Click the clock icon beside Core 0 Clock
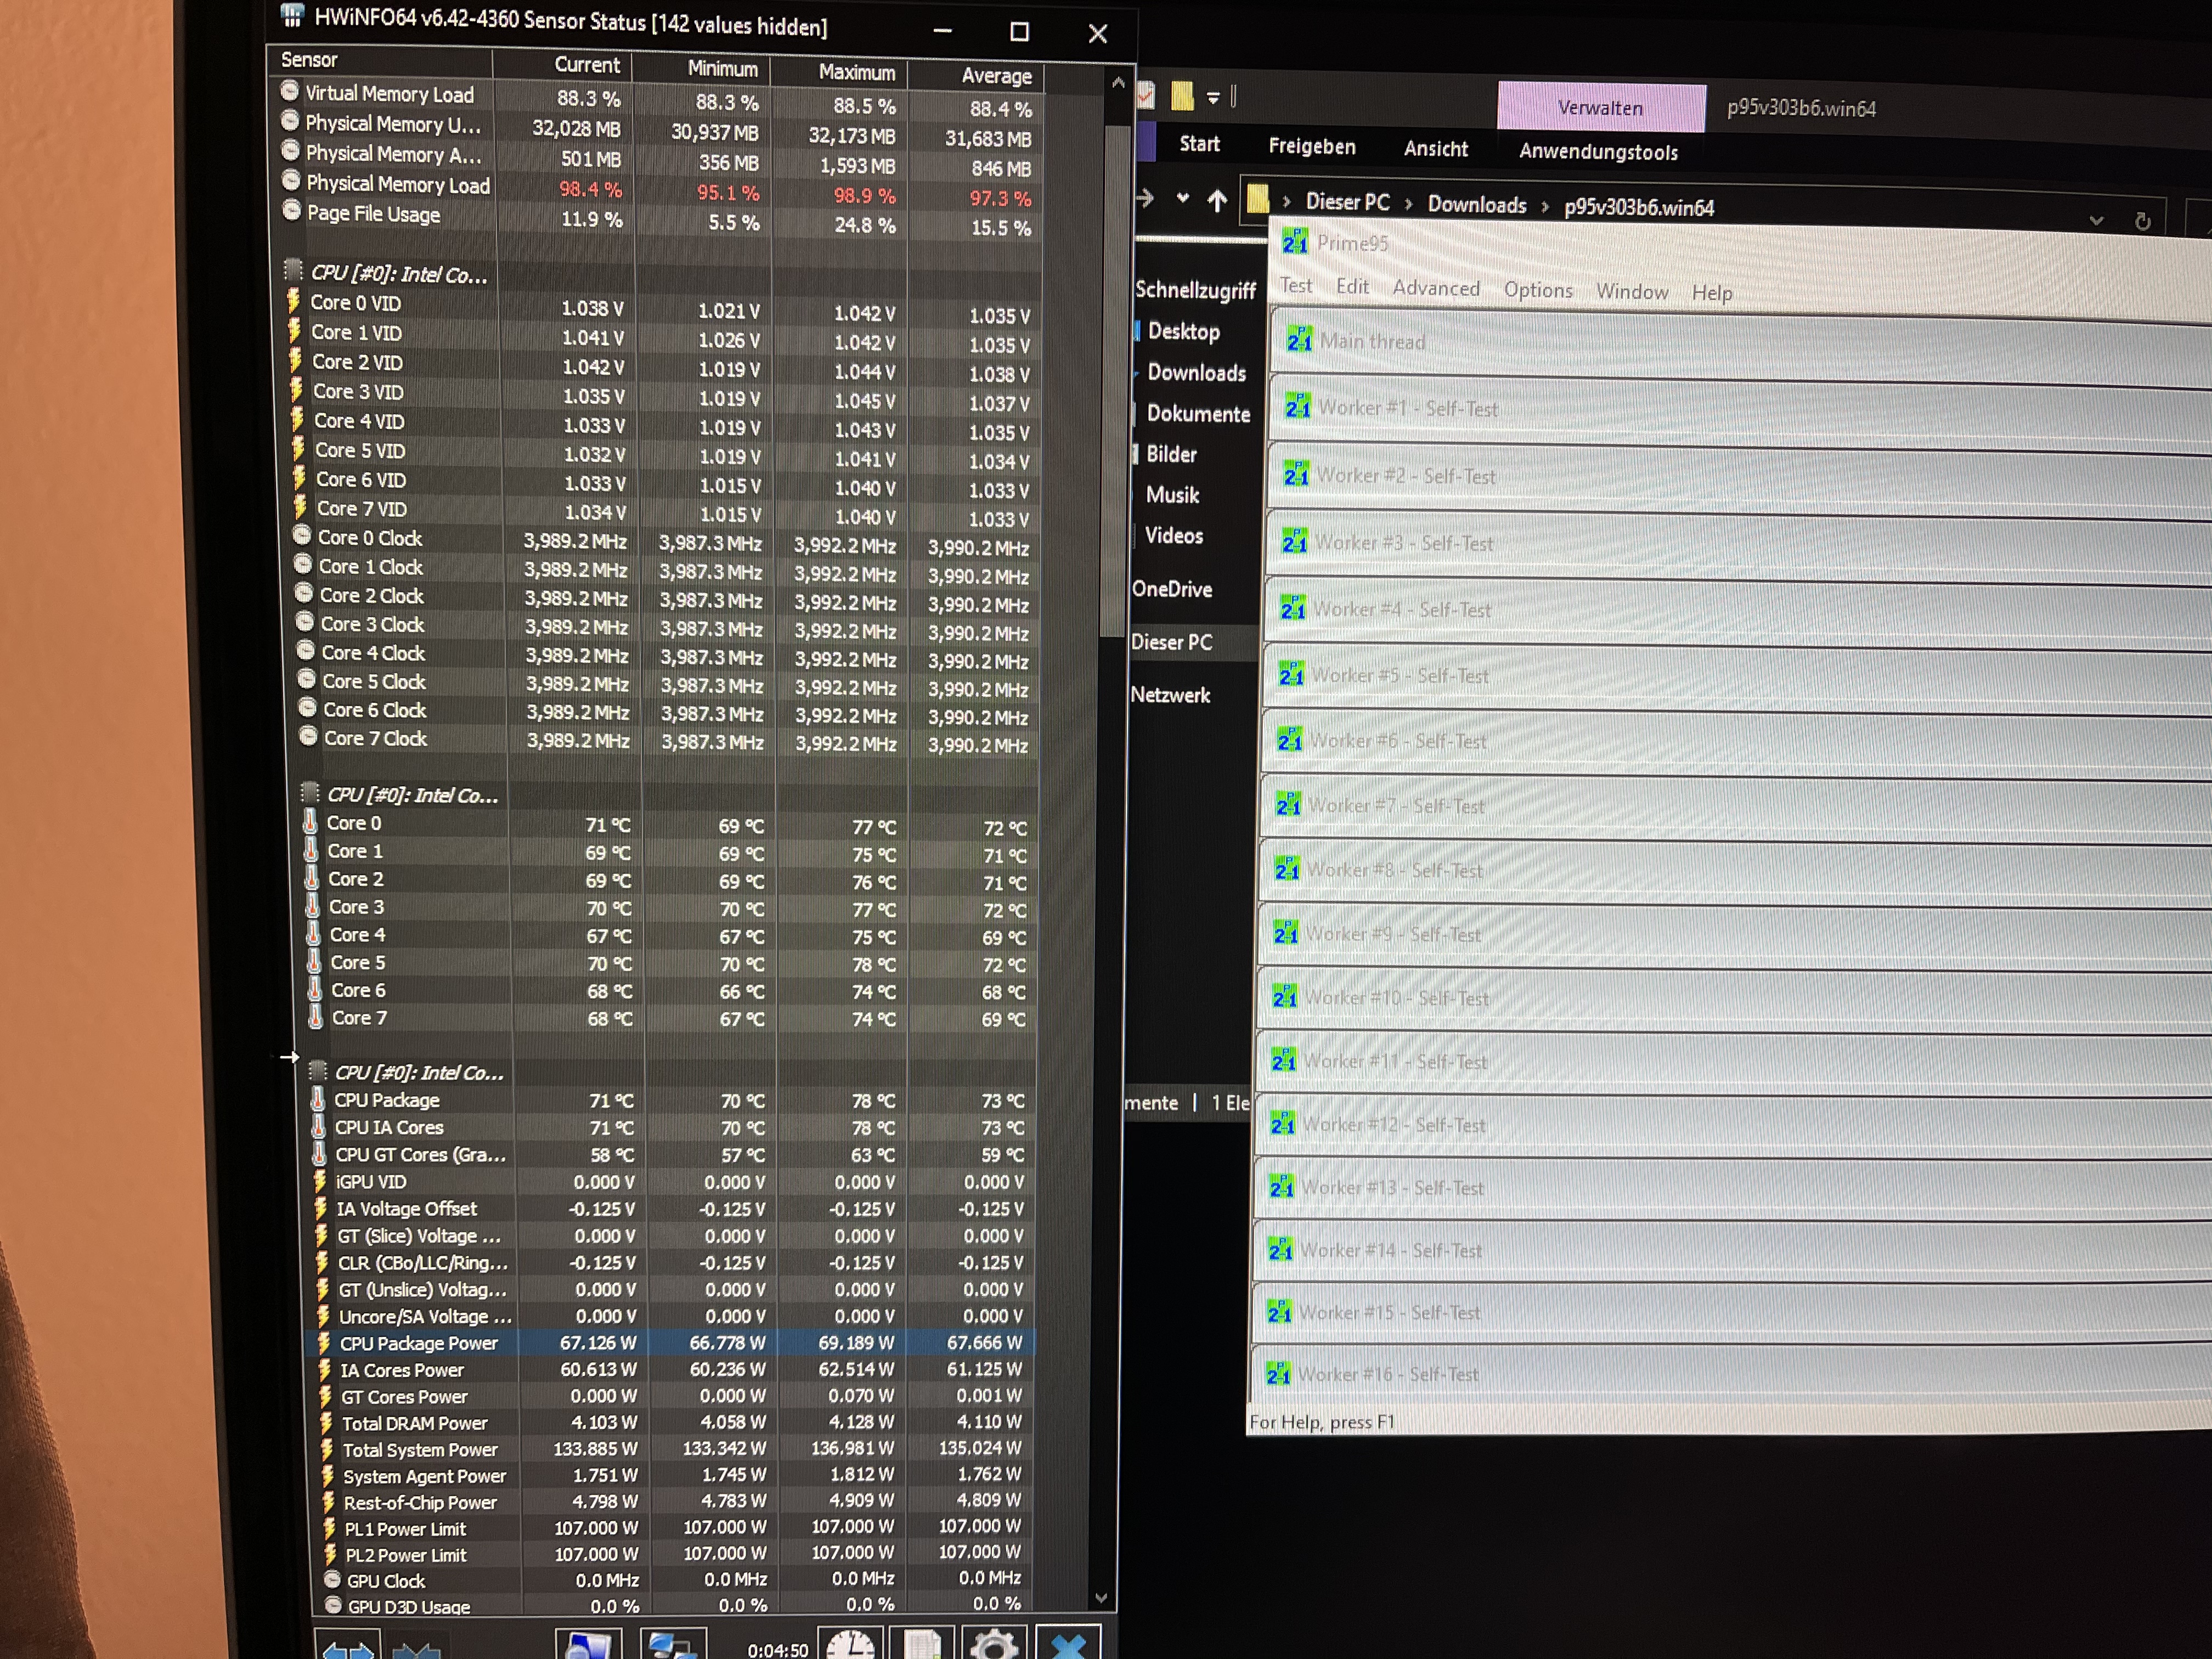The image size is (2212, 1659). pos(302,535)
